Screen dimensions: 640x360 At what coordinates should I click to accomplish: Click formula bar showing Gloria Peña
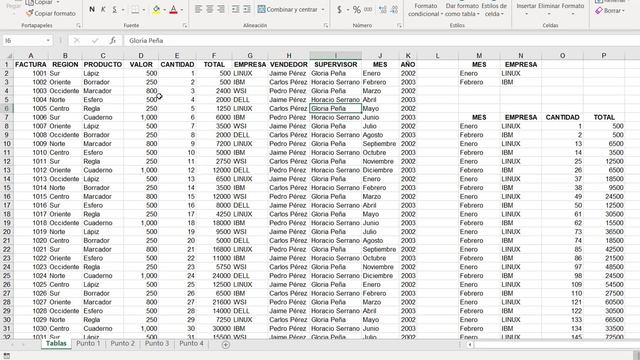pyautogui.click(x=382, y=40)
